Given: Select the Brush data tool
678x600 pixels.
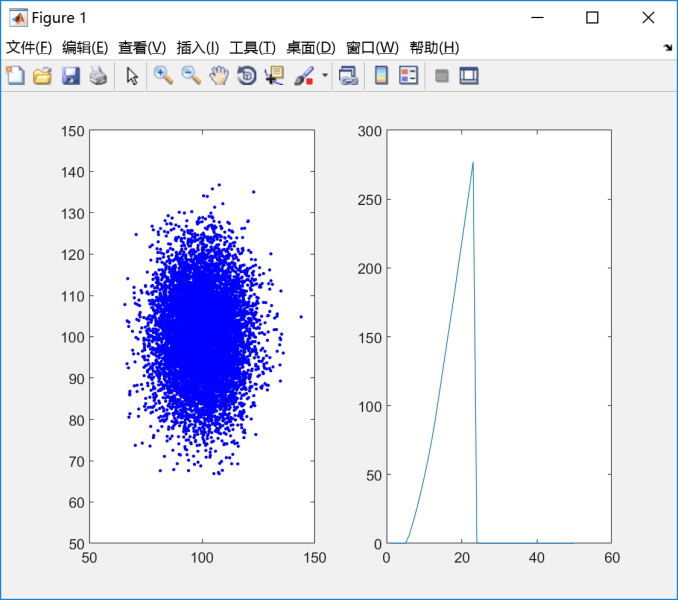Looking at the screenshot, I should coord(304,76).
